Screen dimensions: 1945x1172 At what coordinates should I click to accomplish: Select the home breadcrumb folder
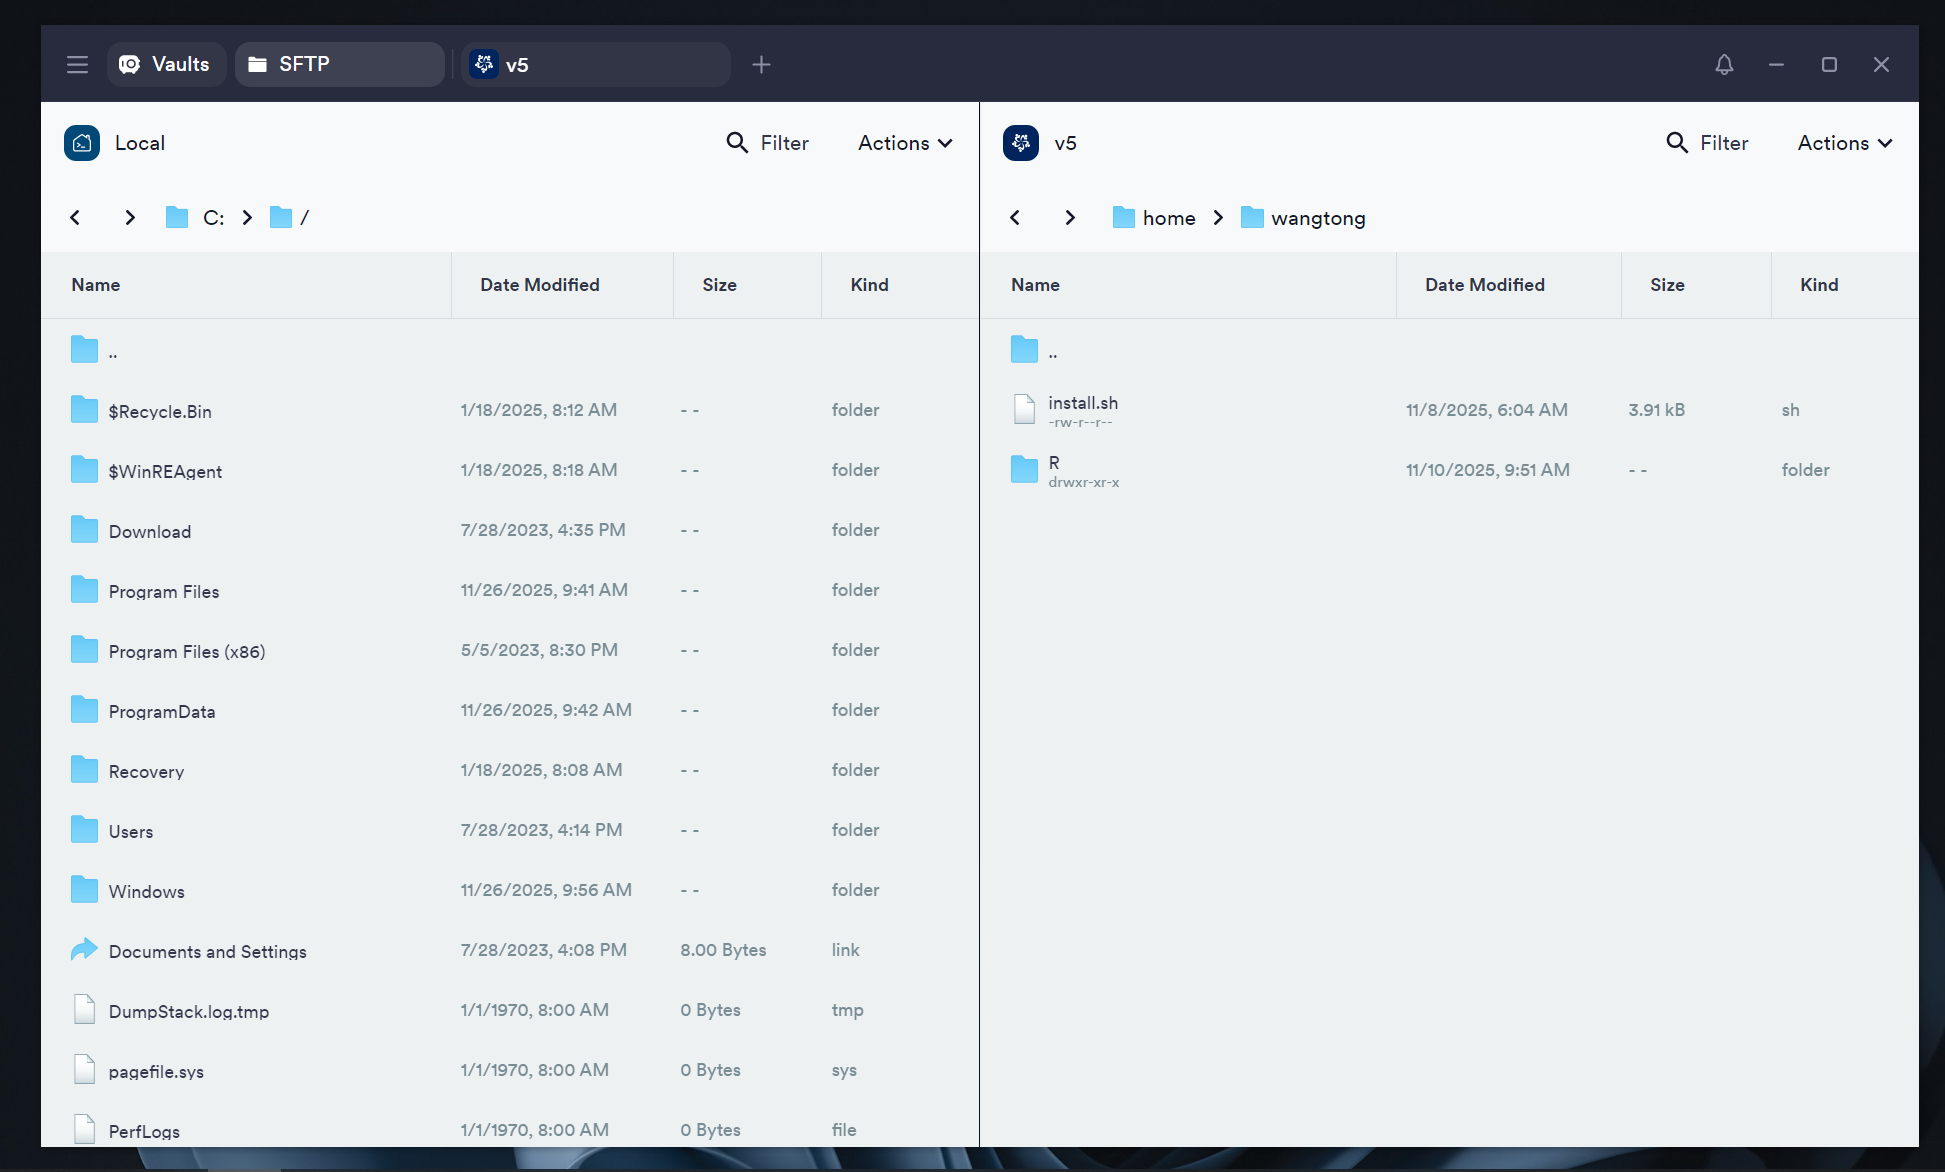coord(1154,218)
